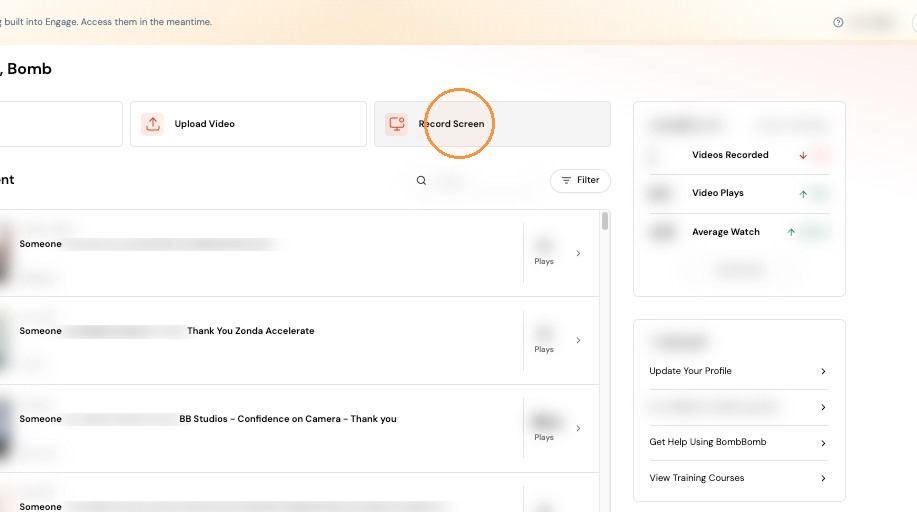The image size is (917, 512).
Task: Click the Record Screen monitor icon
Action: 397,124
